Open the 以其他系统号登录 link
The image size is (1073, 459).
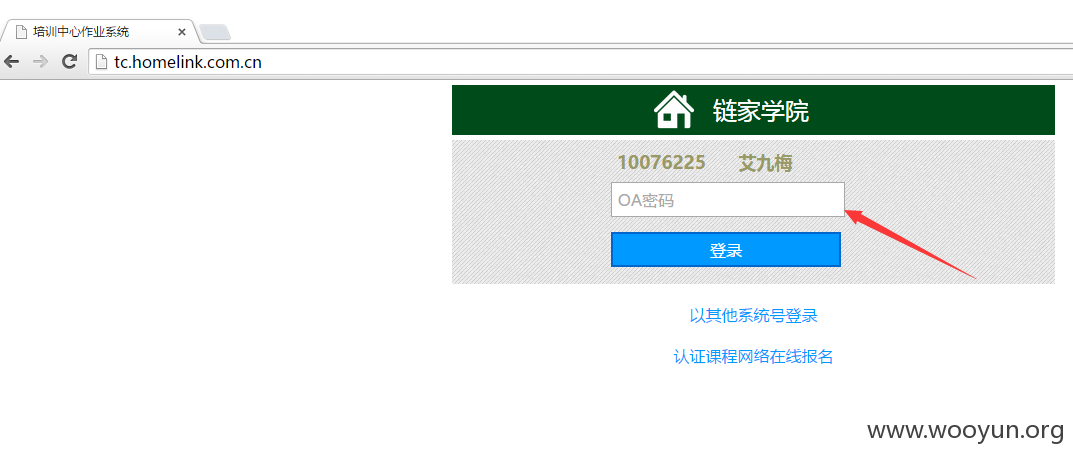tap(753, 316)
